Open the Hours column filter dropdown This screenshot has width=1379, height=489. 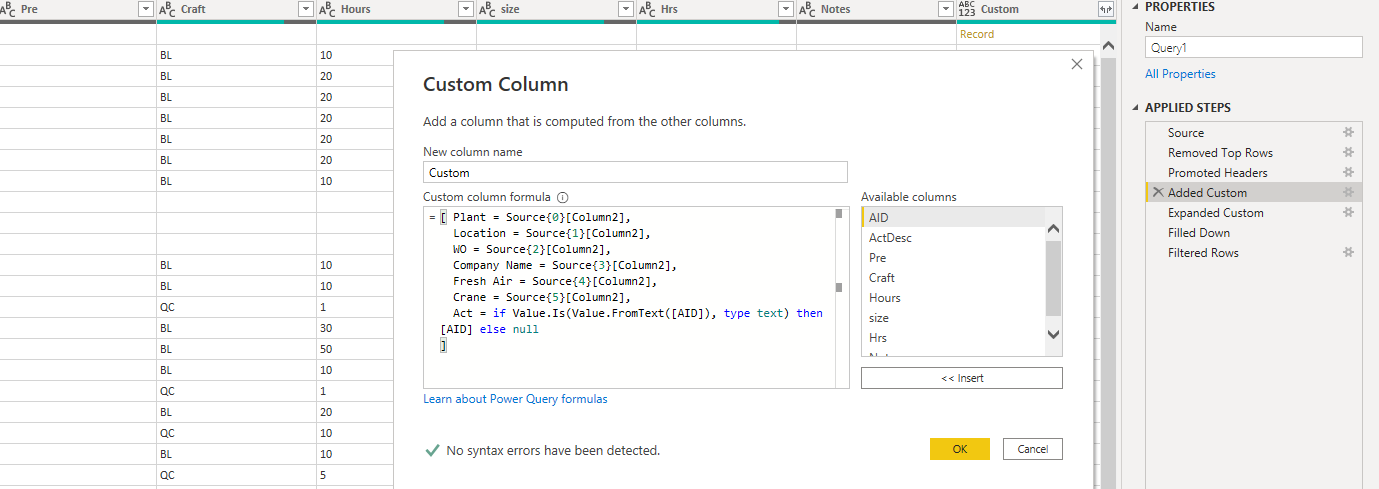[x=465, y=9]
